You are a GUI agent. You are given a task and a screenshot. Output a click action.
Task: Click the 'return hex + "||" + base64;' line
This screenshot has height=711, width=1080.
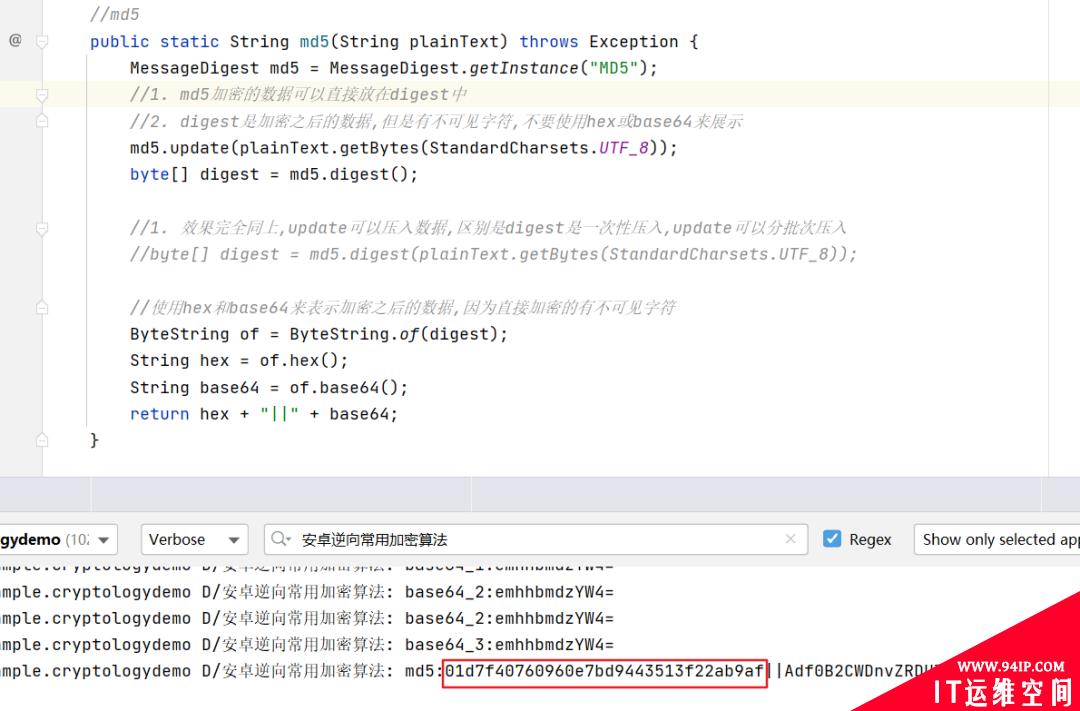(x=264, y=415)
